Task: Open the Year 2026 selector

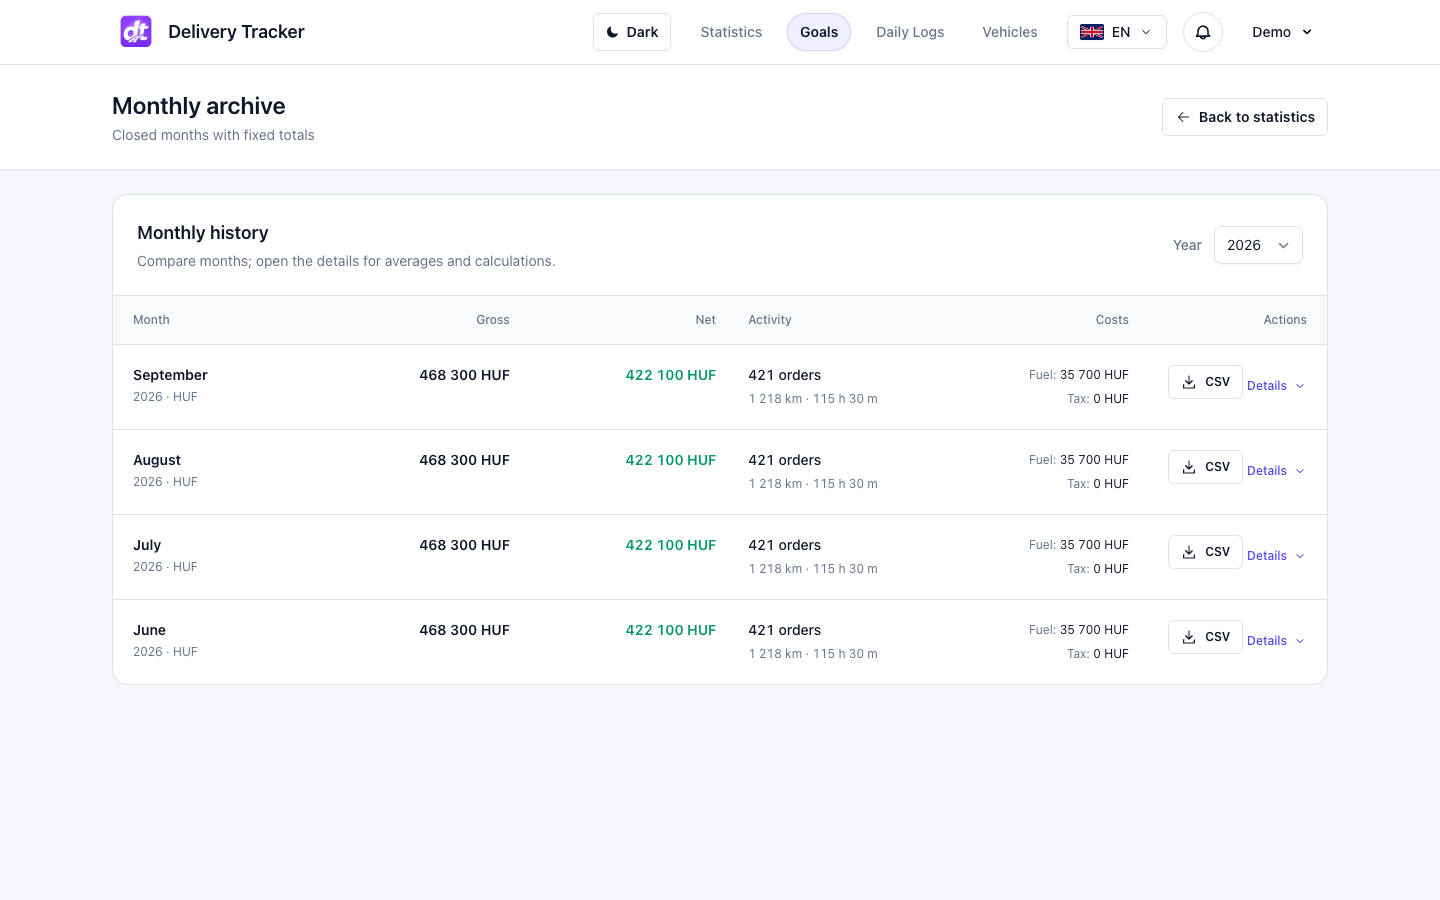Action: pos(1258,245)
